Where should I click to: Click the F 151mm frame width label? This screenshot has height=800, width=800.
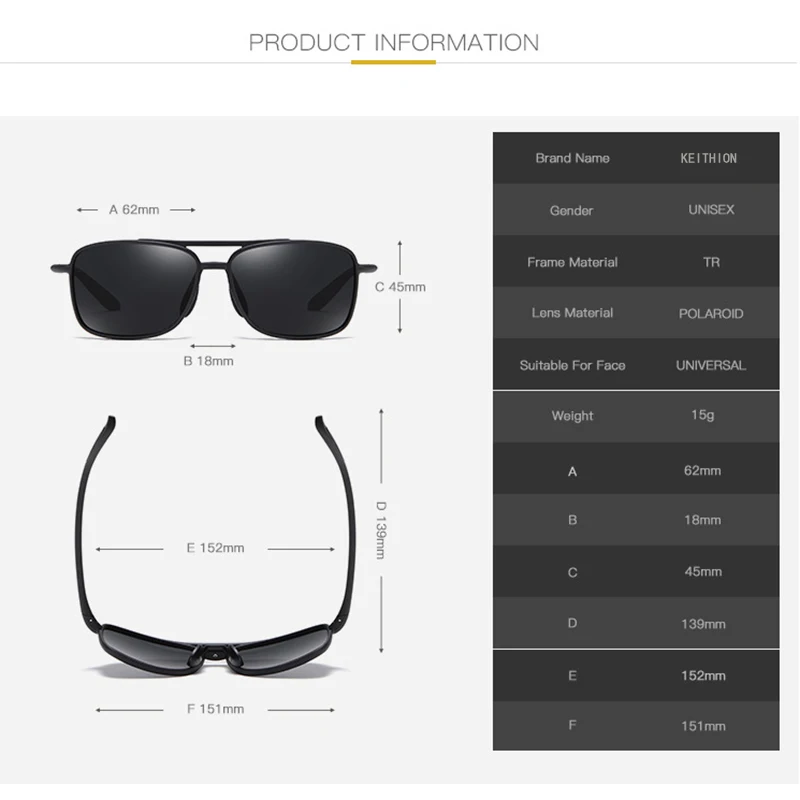[x=215, y=709]
